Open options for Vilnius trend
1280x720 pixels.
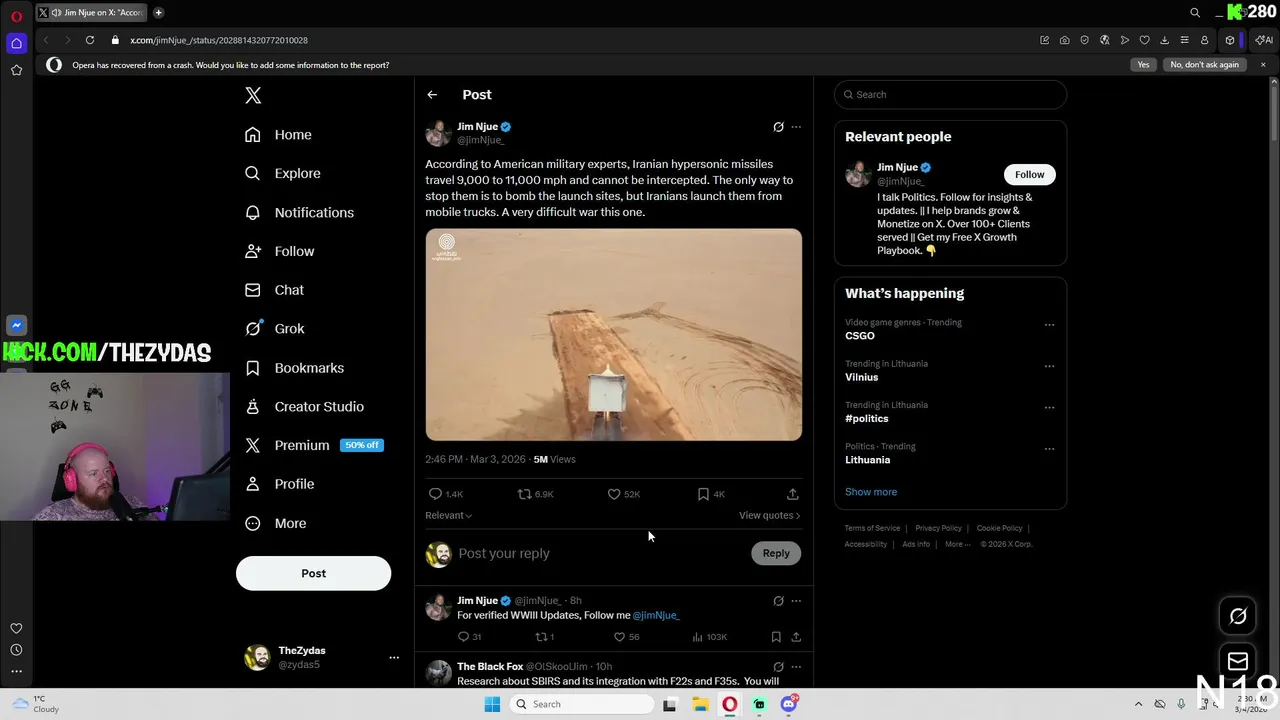[1049, 366]
